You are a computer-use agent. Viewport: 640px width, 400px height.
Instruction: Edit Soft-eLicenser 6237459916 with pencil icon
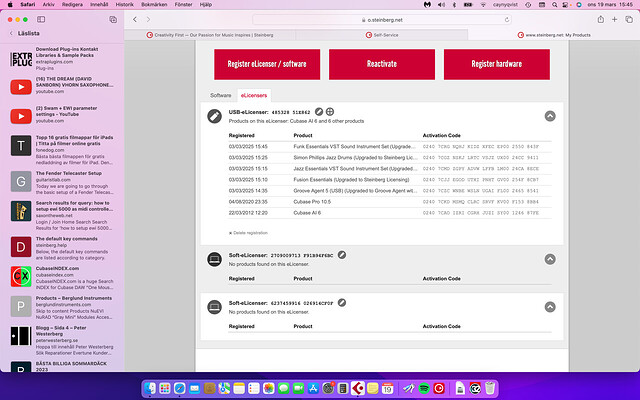(342, 302)
